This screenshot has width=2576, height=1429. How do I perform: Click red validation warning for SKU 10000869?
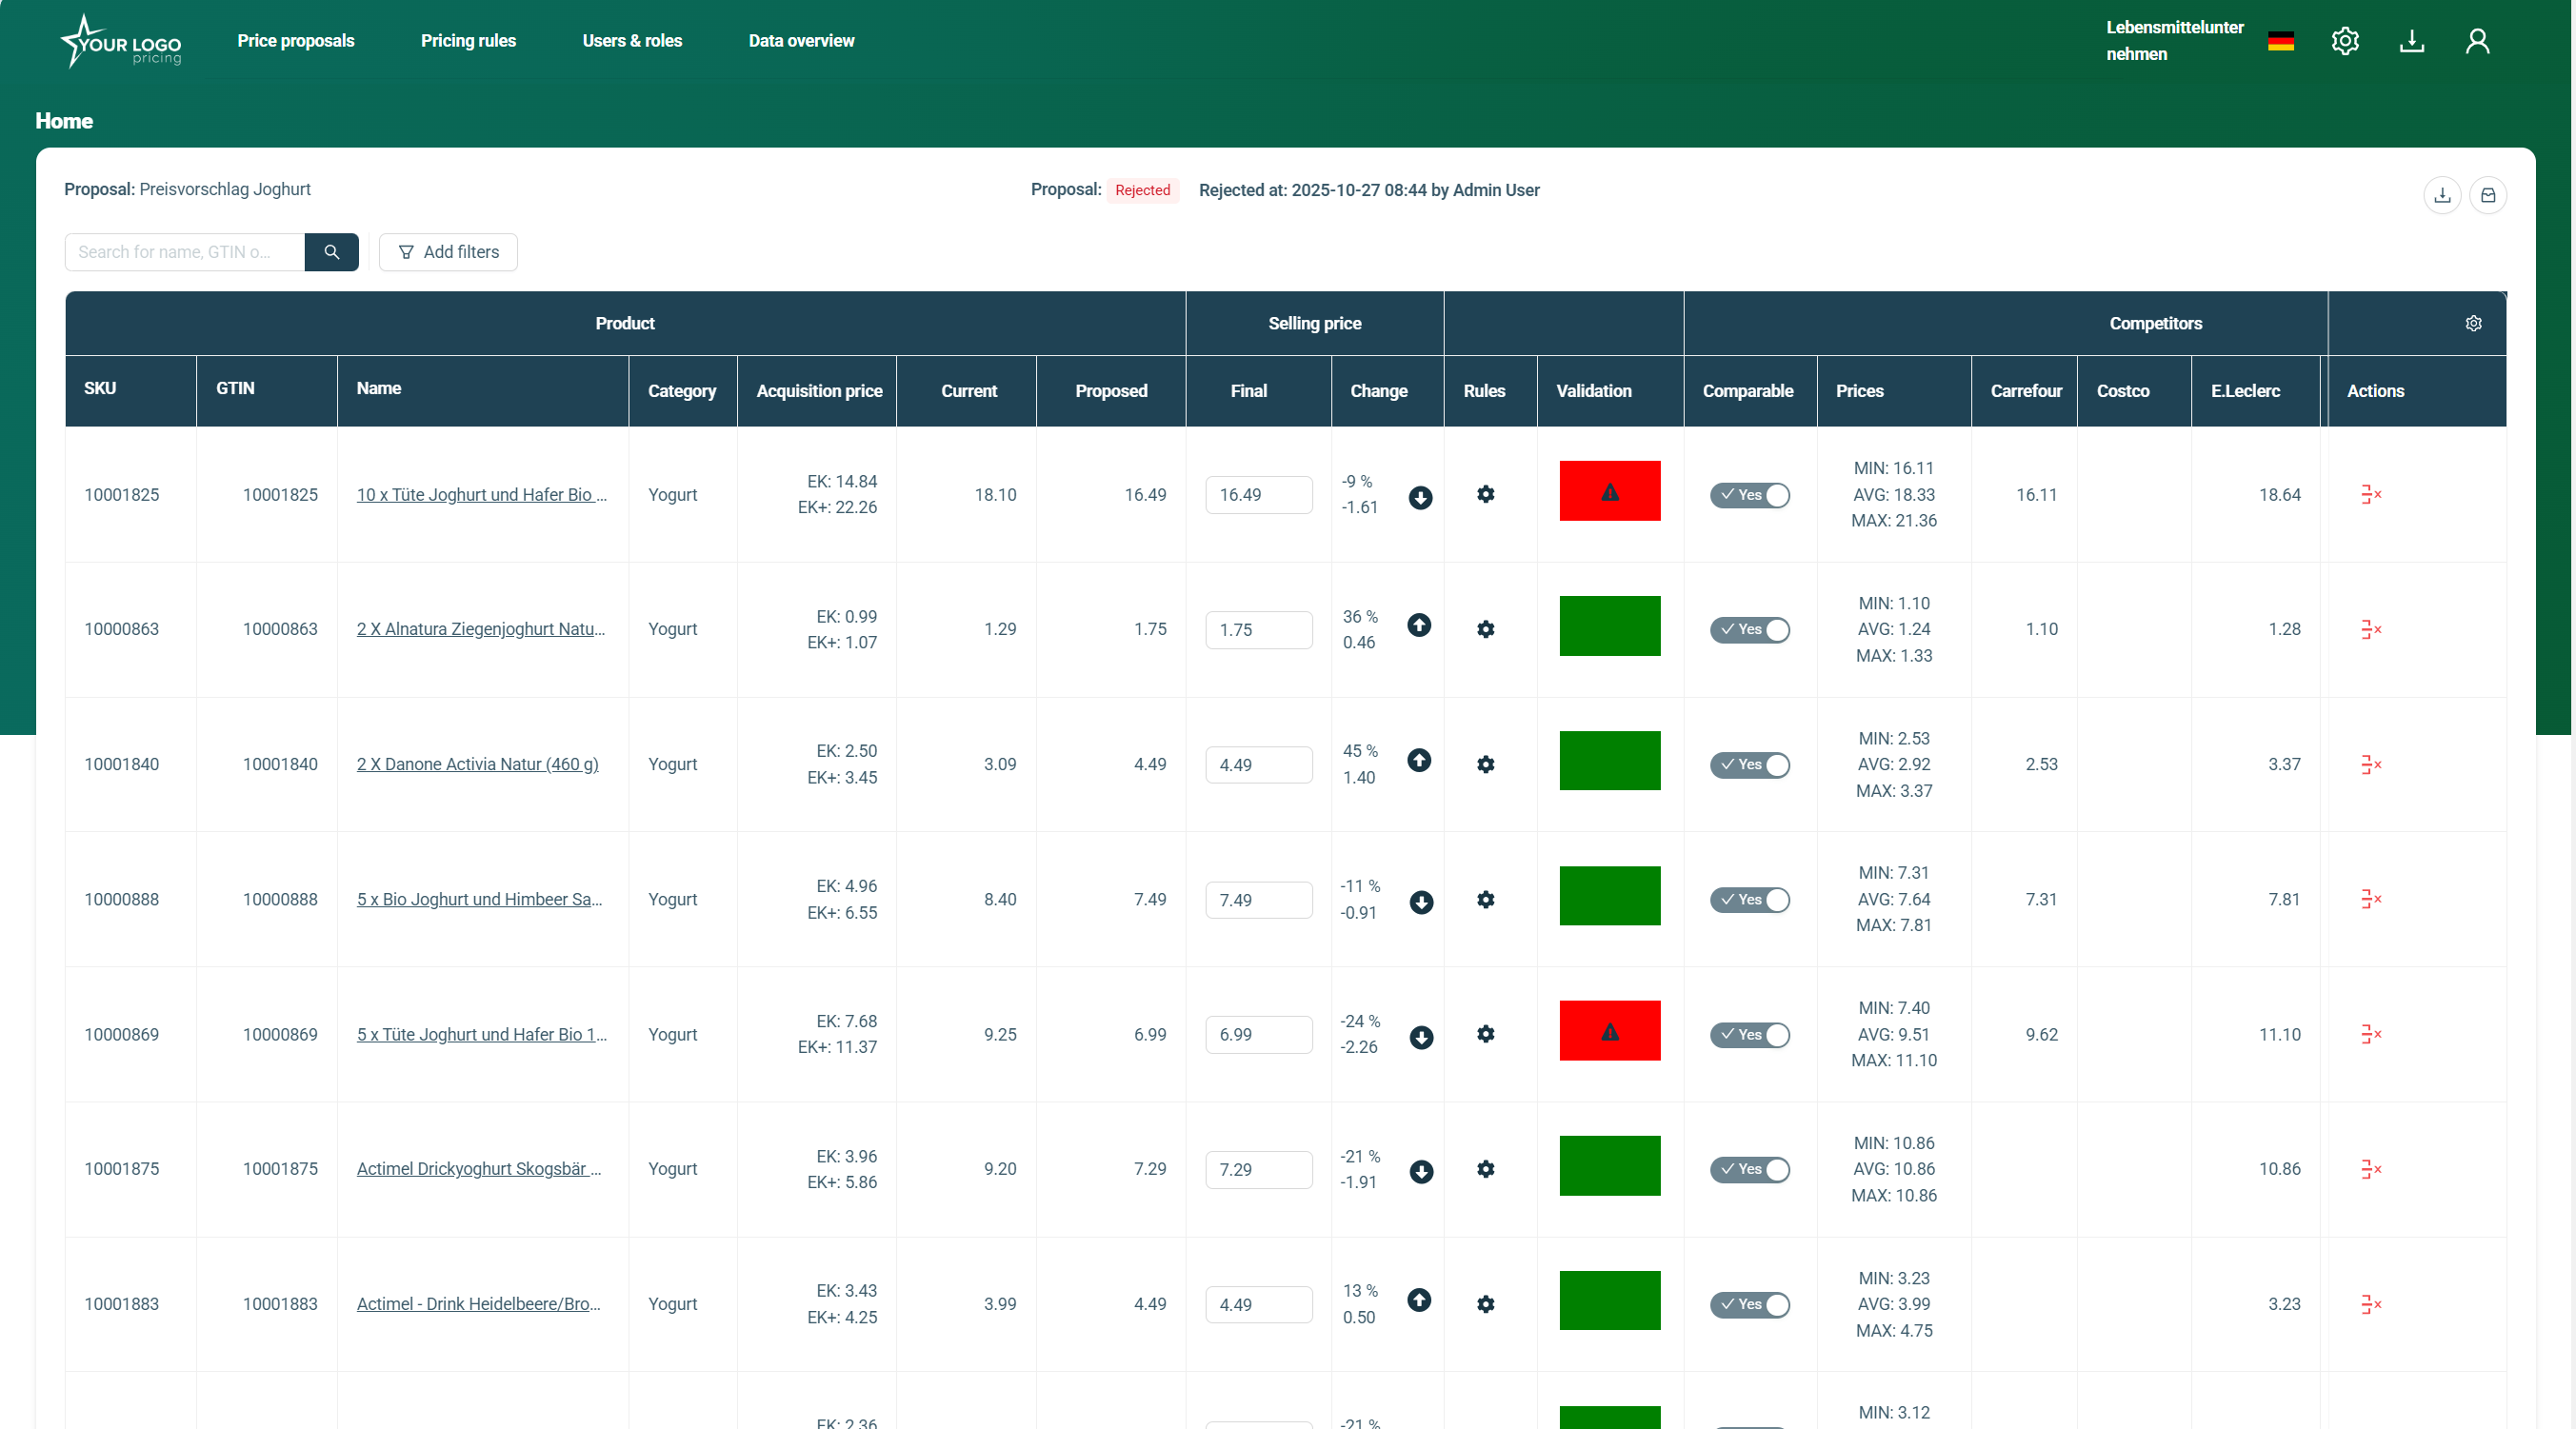pos(1610,1031)
